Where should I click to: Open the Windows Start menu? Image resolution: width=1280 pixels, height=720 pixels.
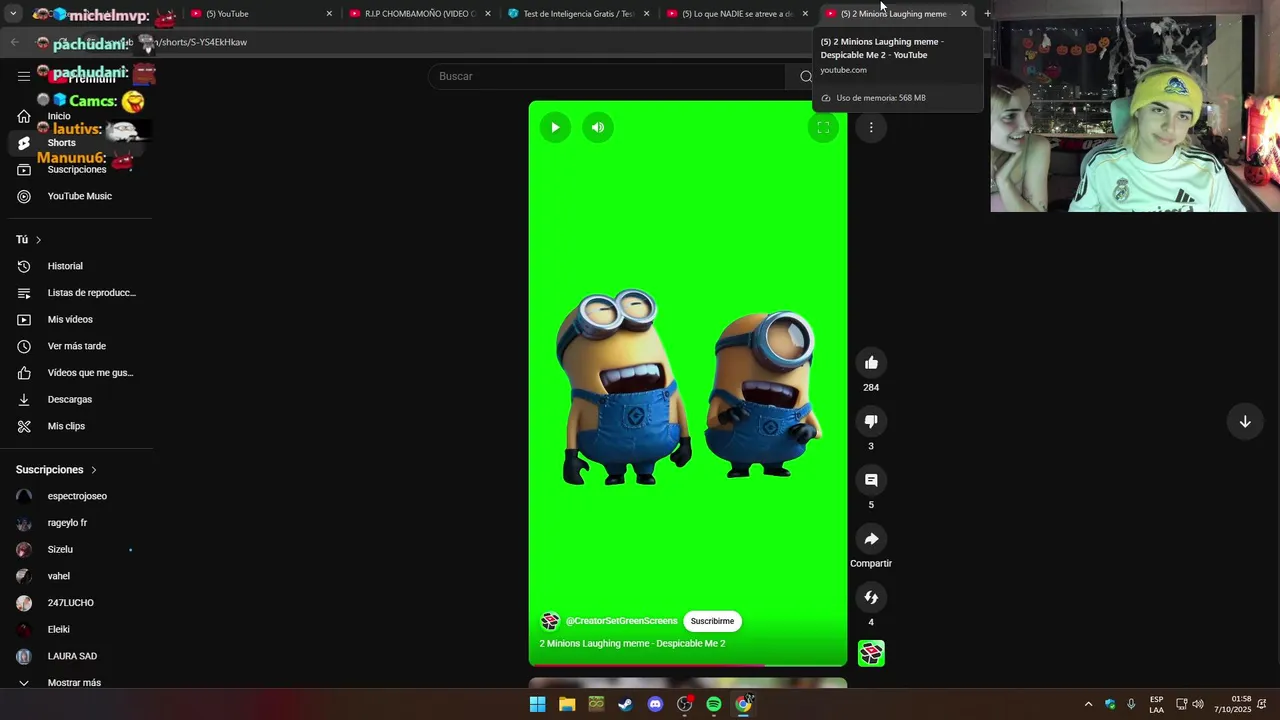pos(537,704)
